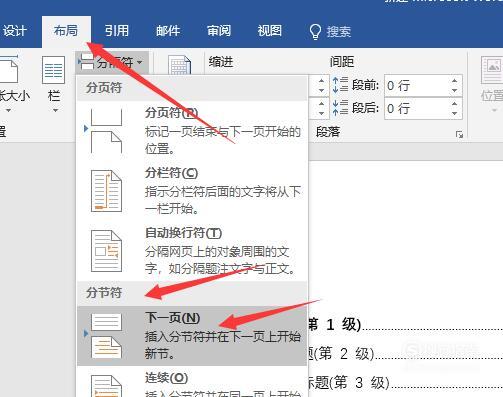
Task: Click the (第 2 级) table of contents entry
Action: pyautogui.click(x=405, y=354)
